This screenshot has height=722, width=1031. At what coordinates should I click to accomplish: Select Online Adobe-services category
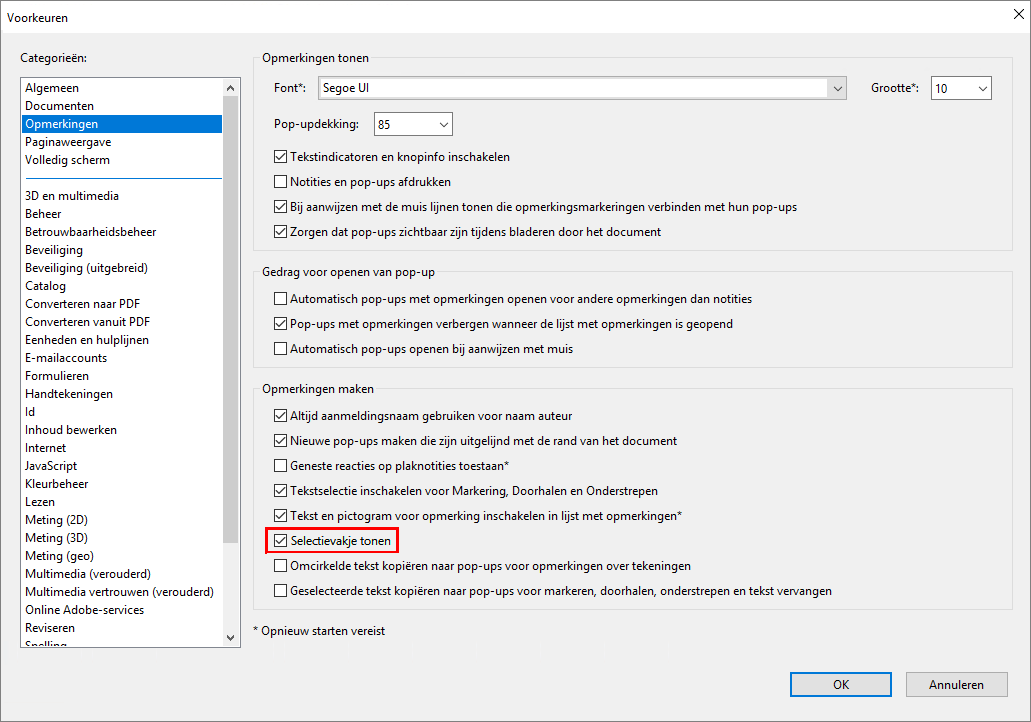(122, 610)
